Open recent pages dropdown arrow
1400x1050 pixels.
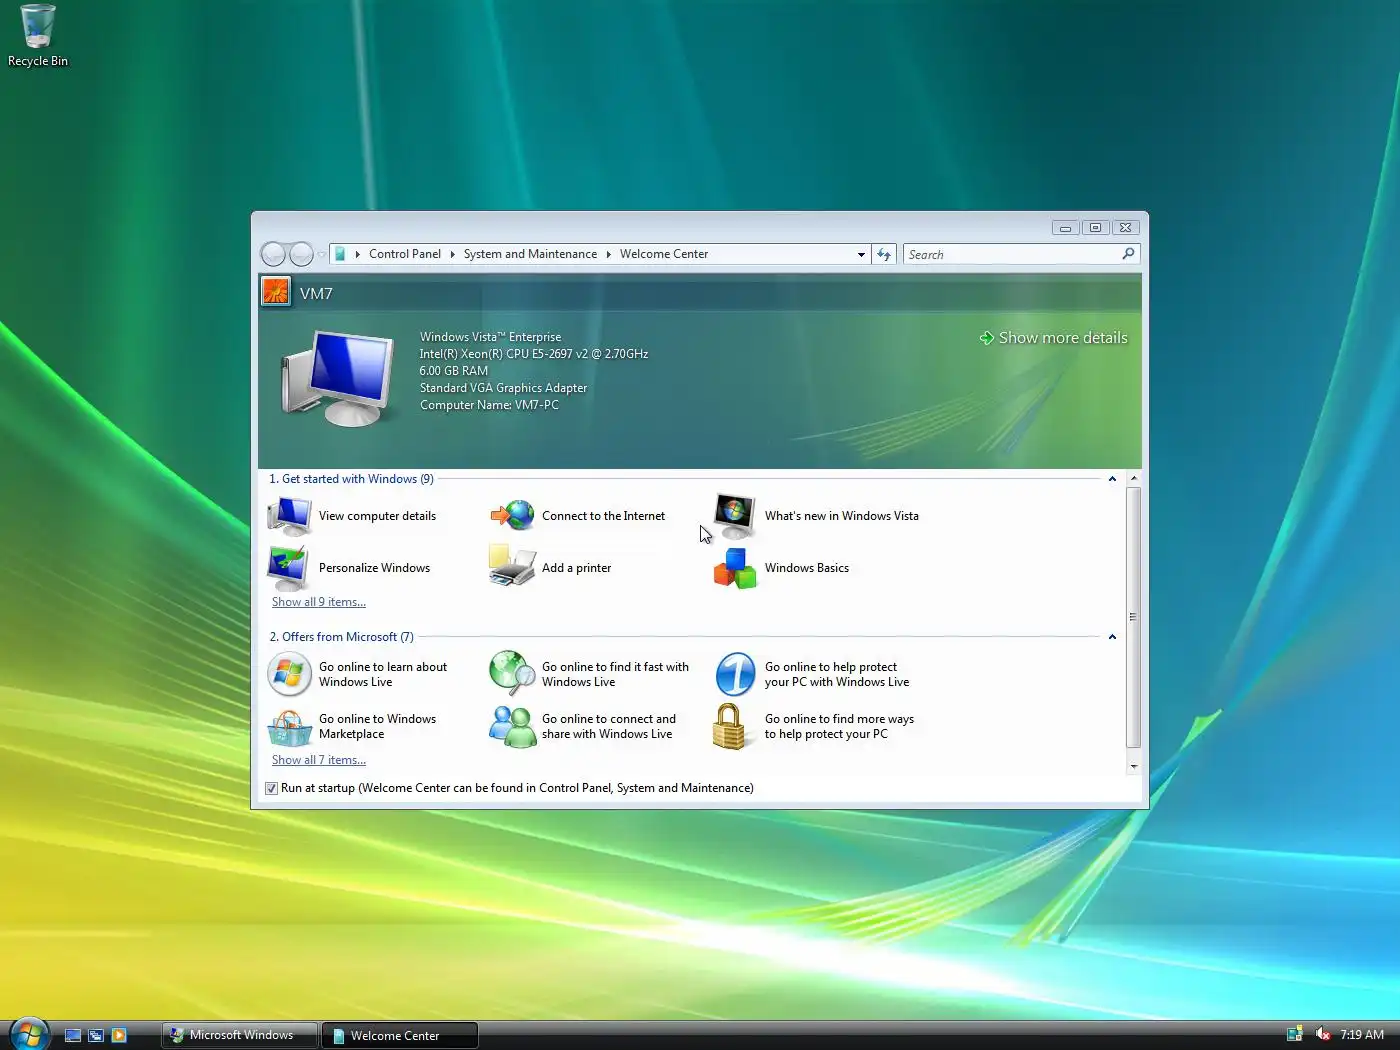[x=321, y=254]
